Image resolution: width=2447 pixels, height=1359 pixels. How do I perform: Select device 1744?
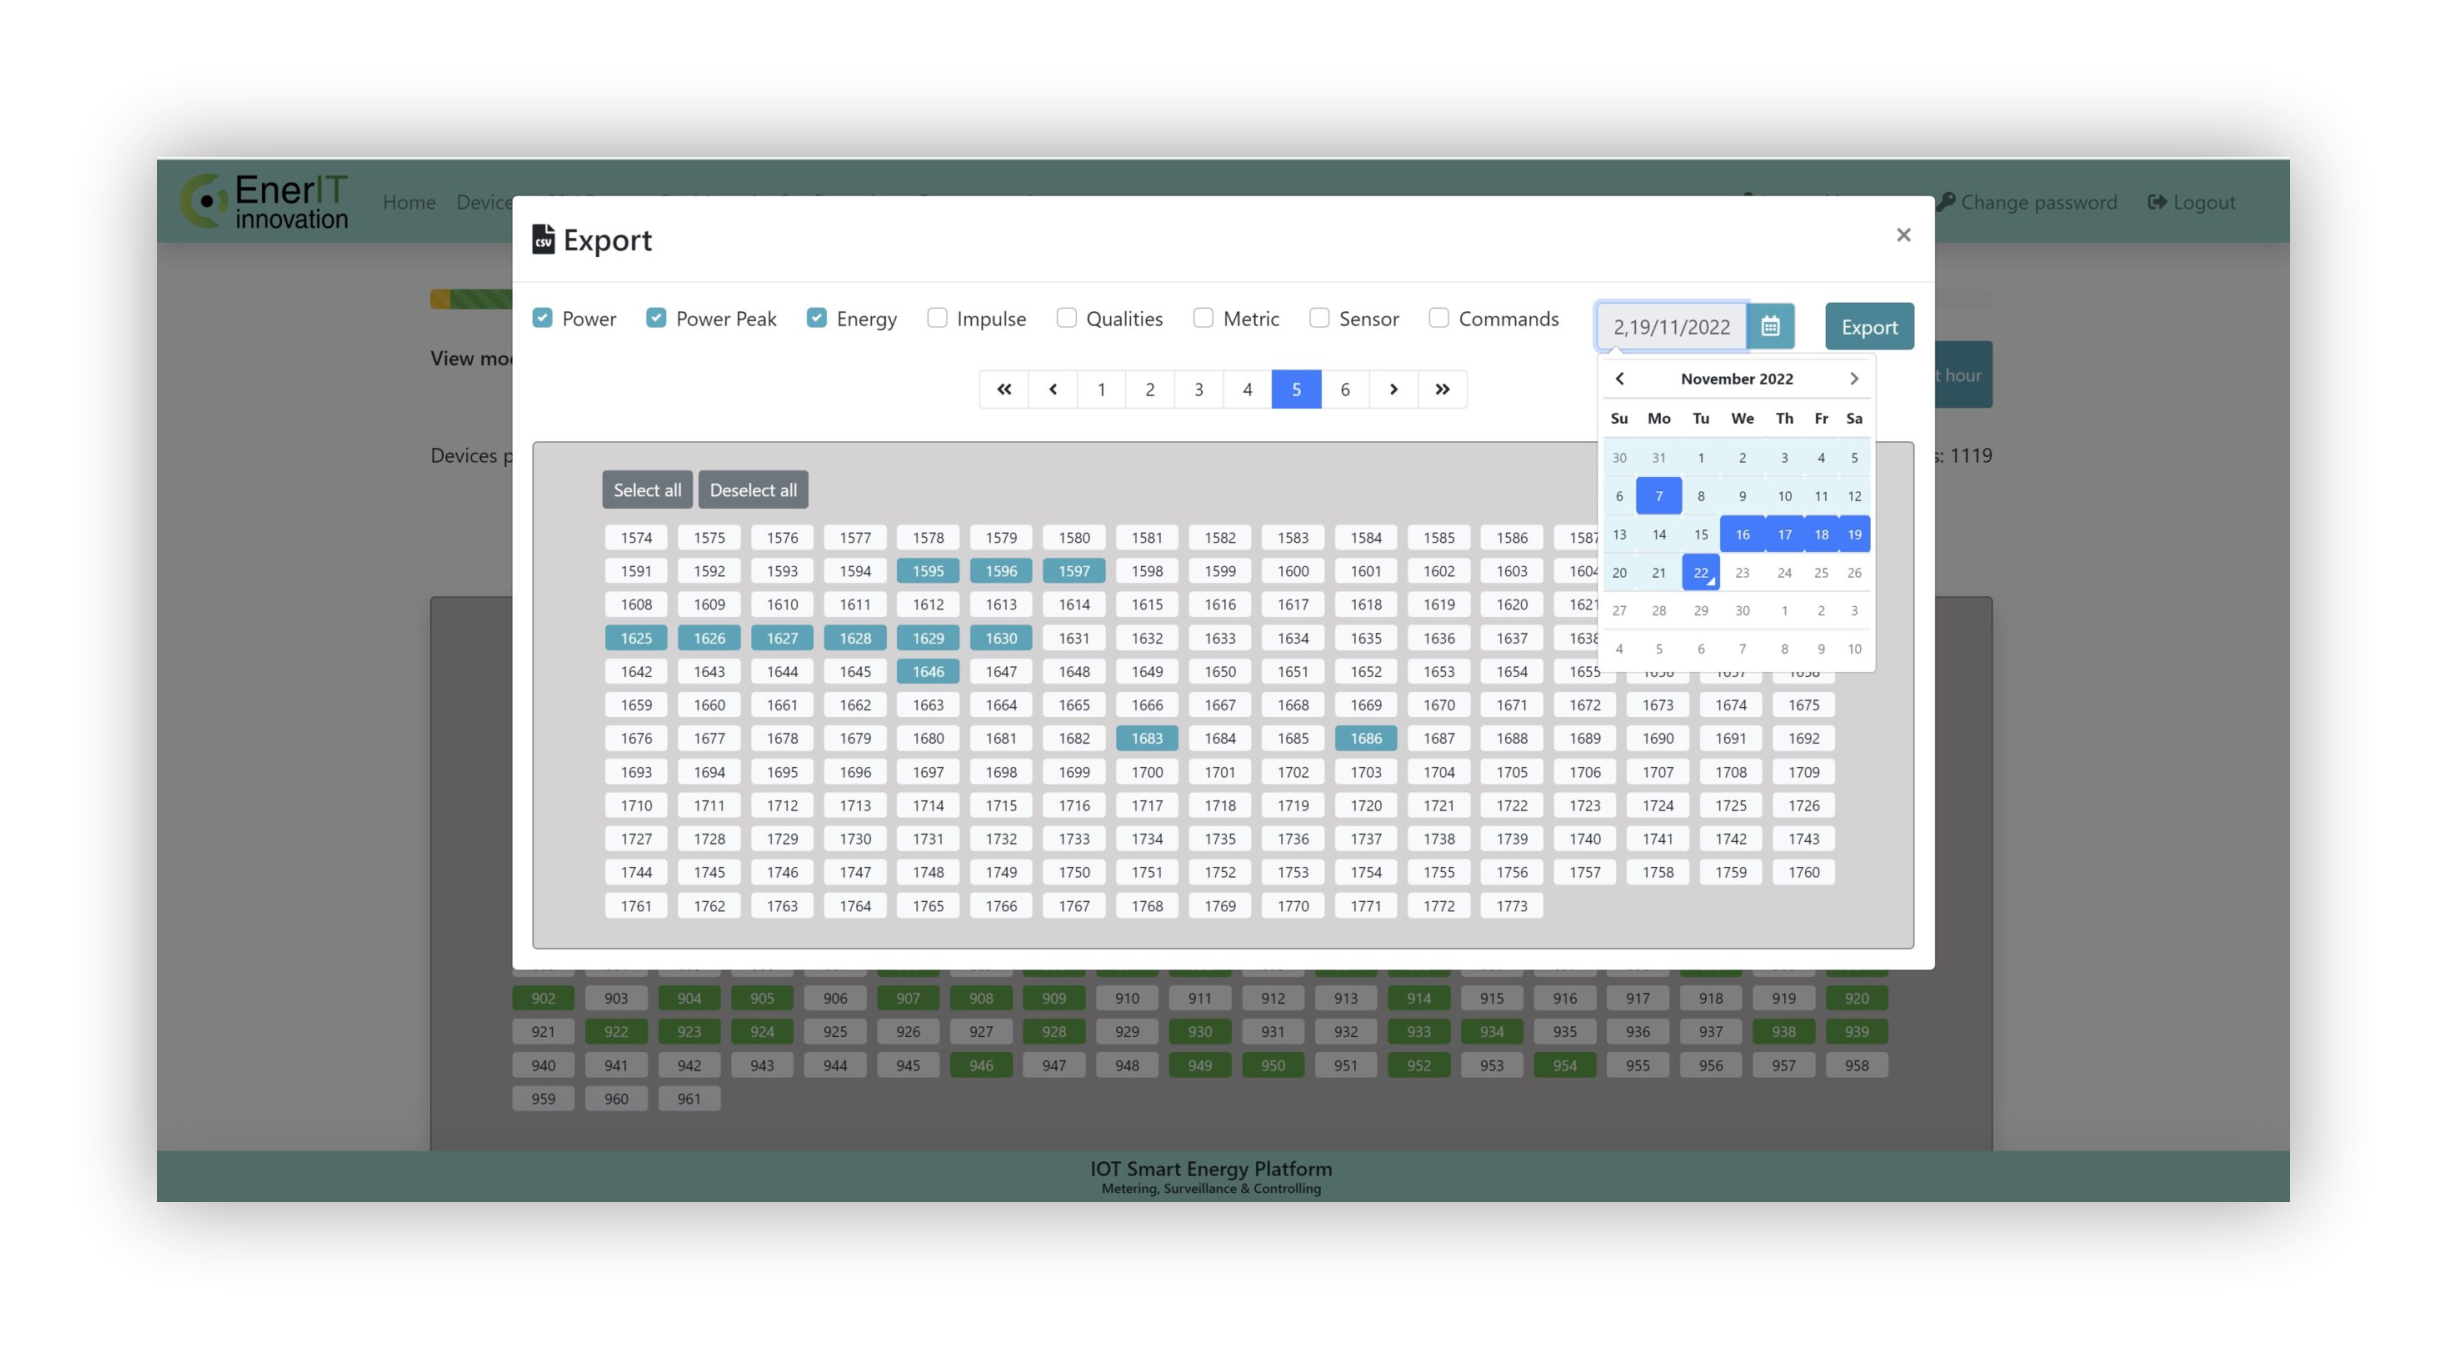click(x=636, y=872)
